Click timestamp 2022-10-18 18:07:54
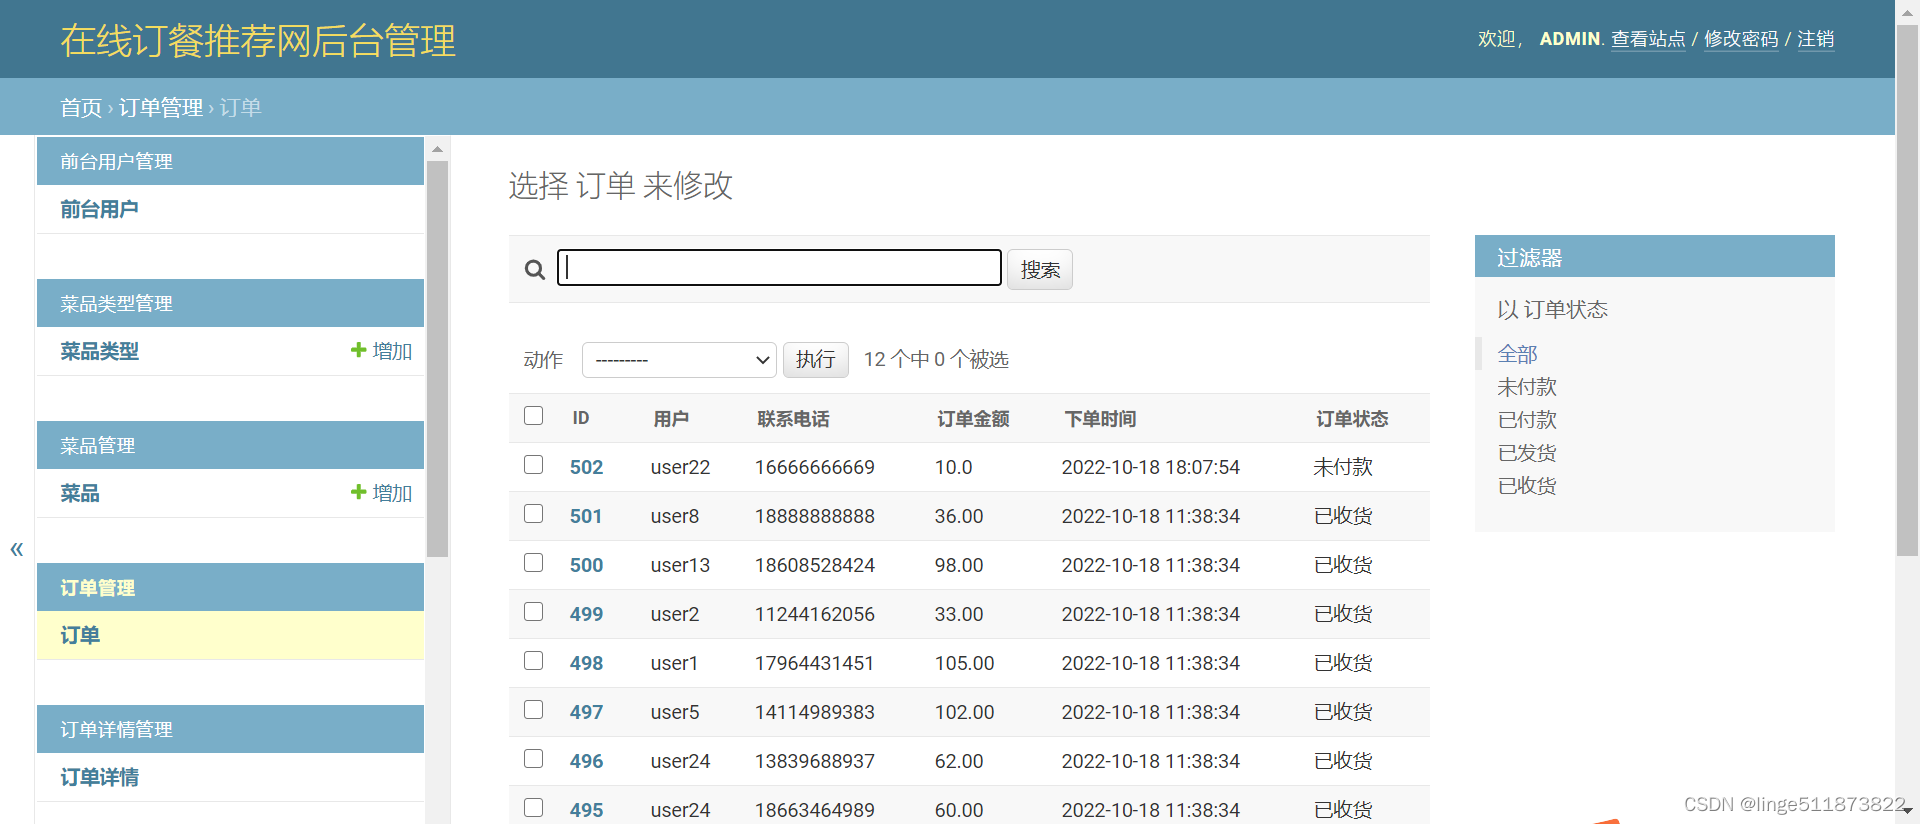The width and height of the screenshot is (1920, 824). [1151, 467]
